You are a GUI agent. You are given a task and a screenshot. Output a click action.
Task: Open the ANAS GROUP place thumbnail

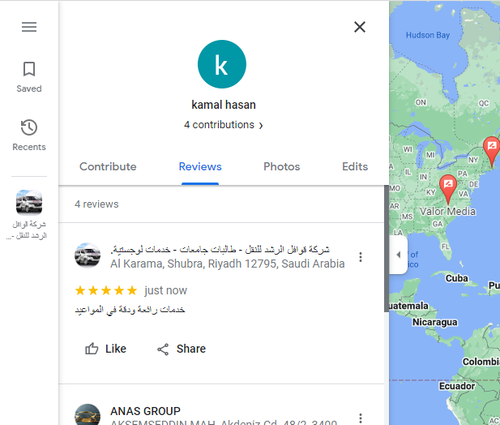[x=87, y=415]
